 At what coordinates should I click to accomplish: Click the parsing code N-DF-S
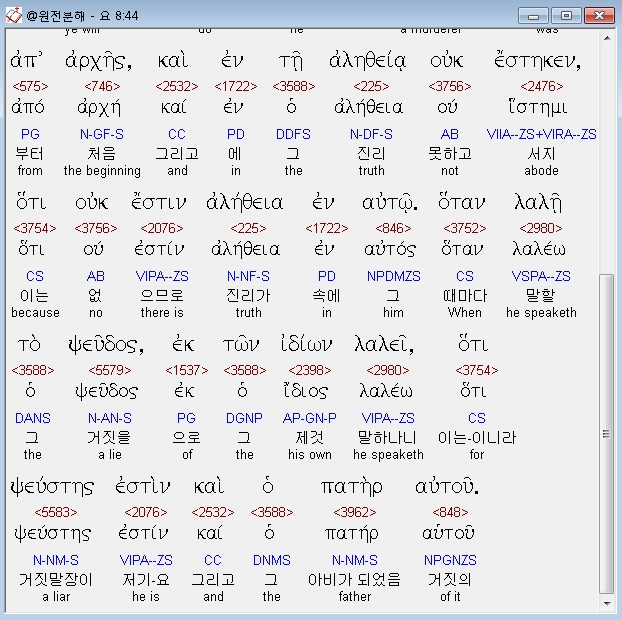coord(371,134)
